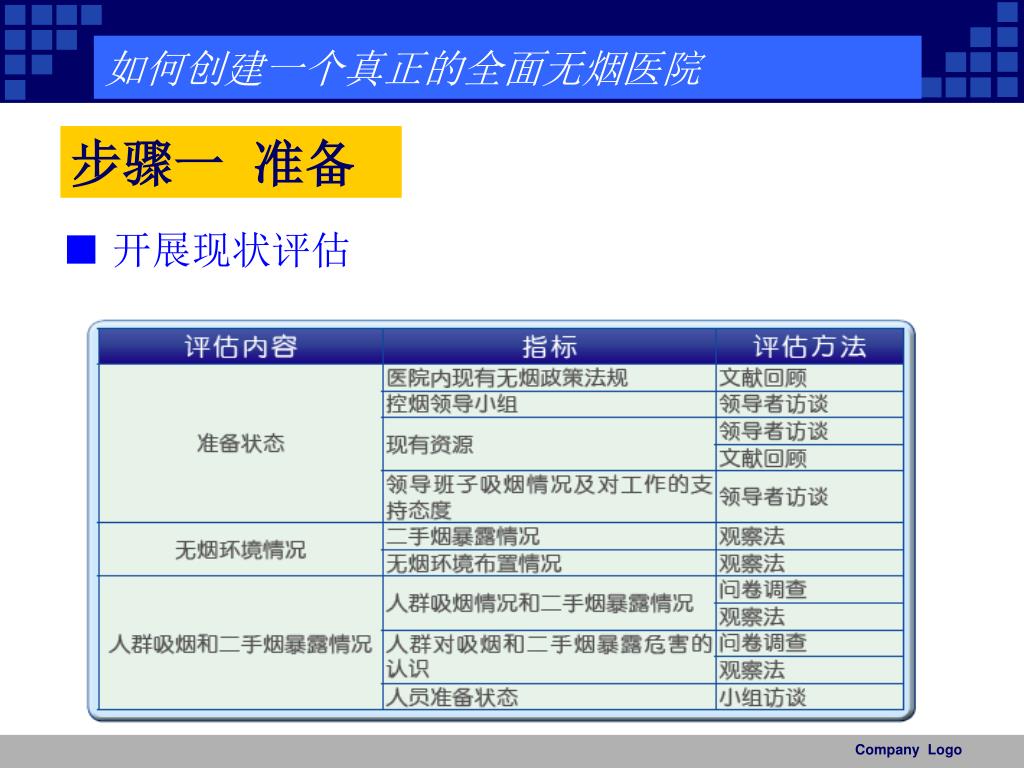1024x768 pixels.
Task: Click the slide title 如何创建一个真正的全面无烟医院
Action: click(405, 68)
